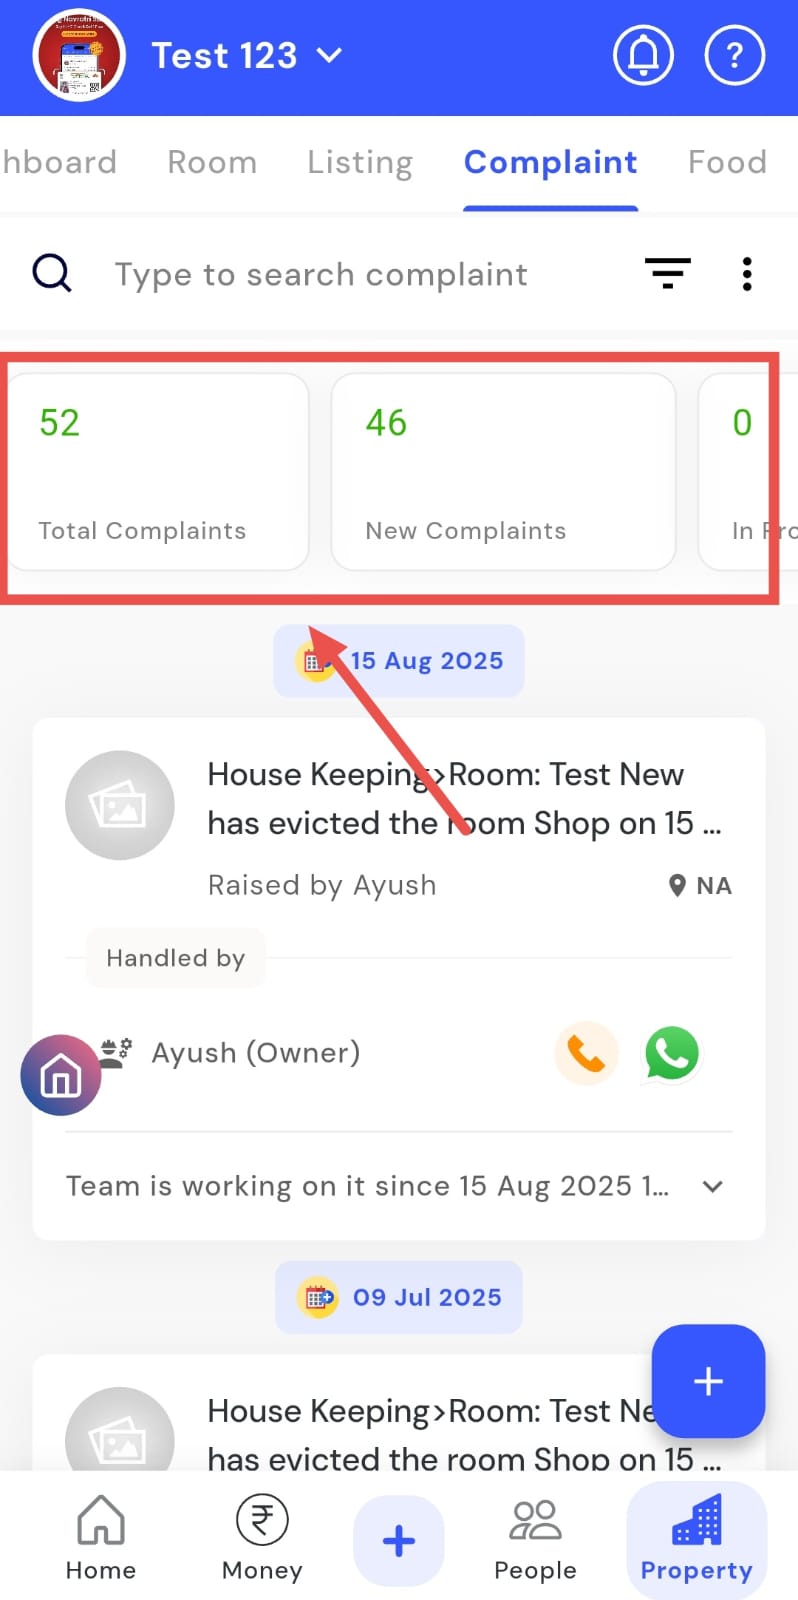Tap the search magnifier icon
The image size is (798, 1600).
tap(52, 273)
